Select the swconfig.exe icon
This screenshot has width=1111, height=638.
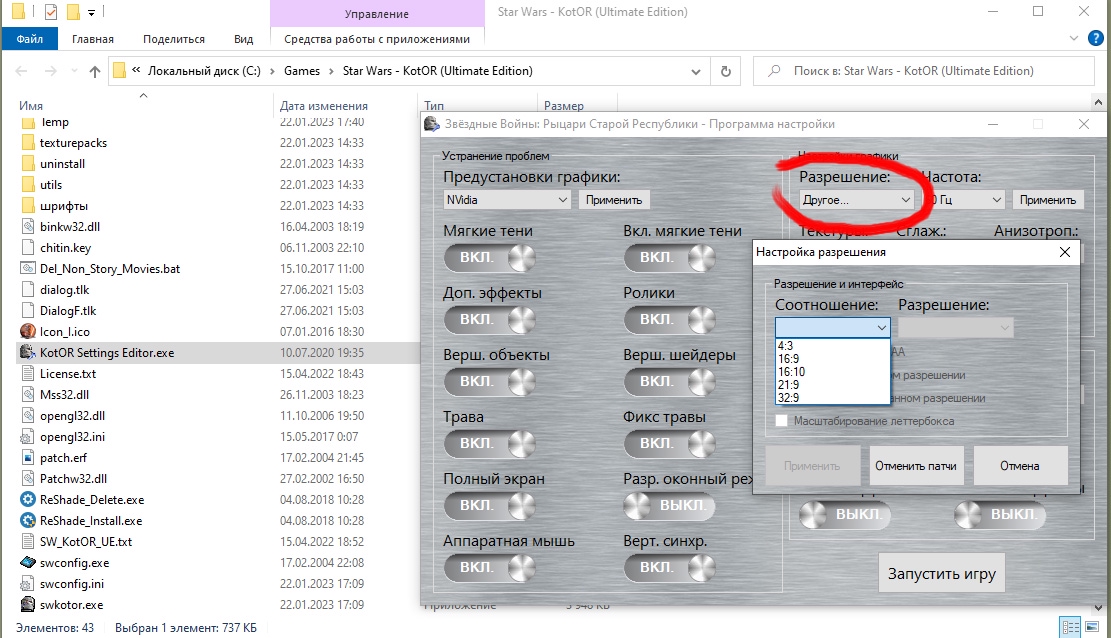click(x=28, y=563)
